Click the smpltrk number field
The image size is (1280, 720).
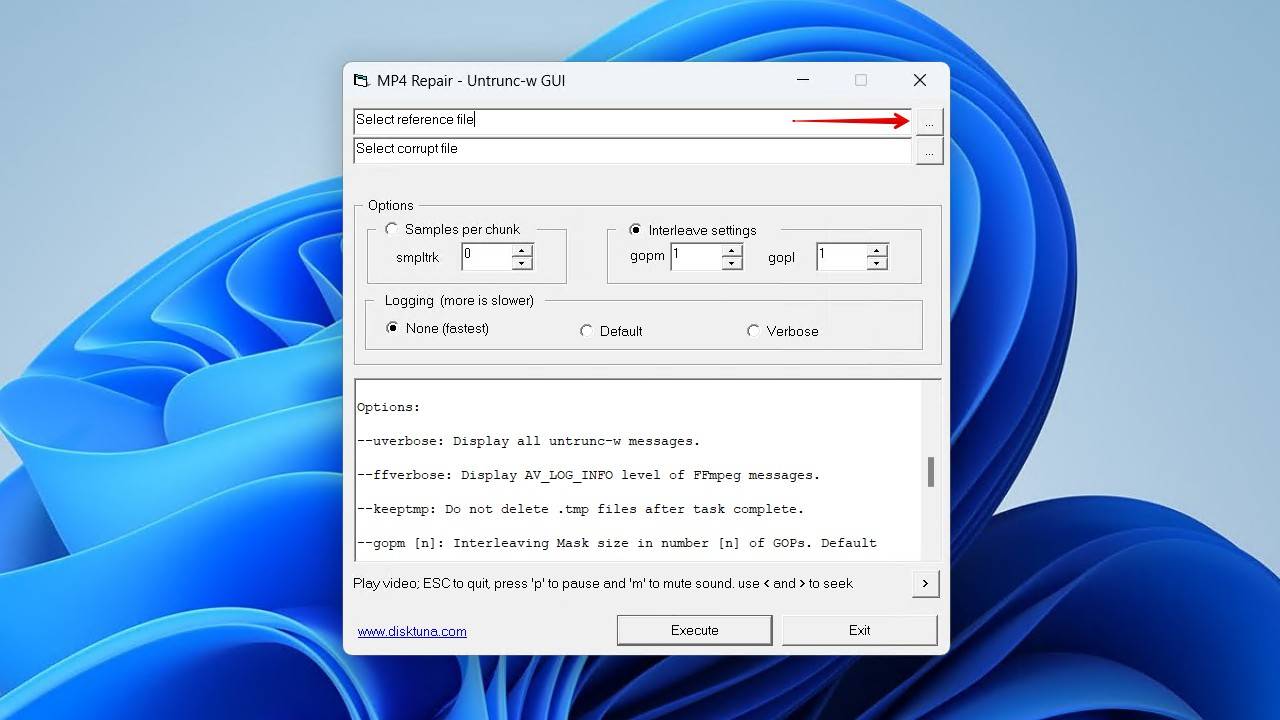pos(487,257)
